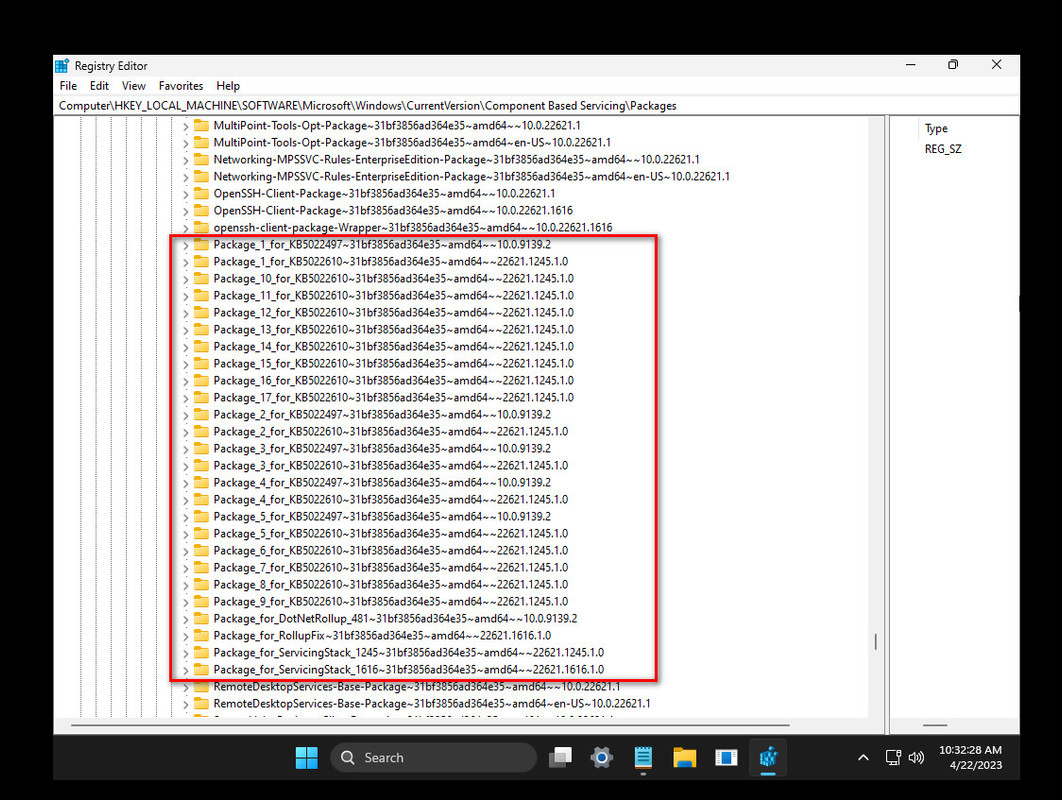Open the File menu
This screenshot has width=1062, height=800.
[x=68, y=86]
